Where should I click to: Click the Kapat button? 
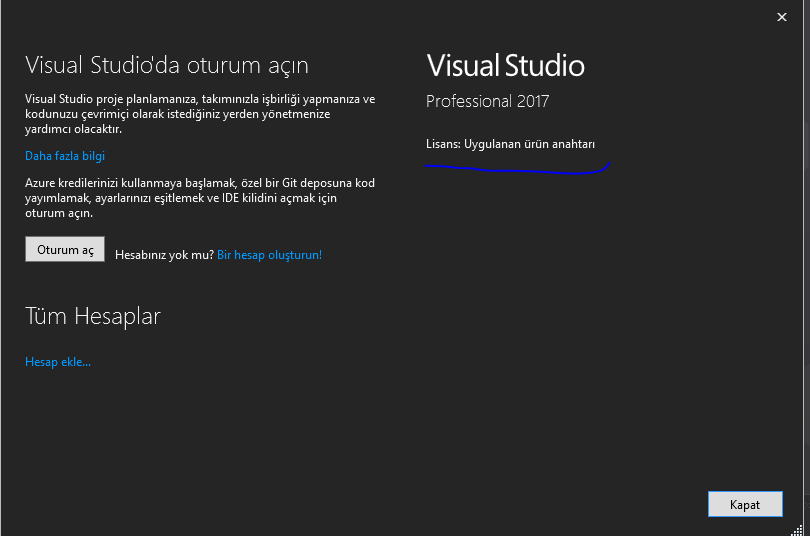(745, 504)
